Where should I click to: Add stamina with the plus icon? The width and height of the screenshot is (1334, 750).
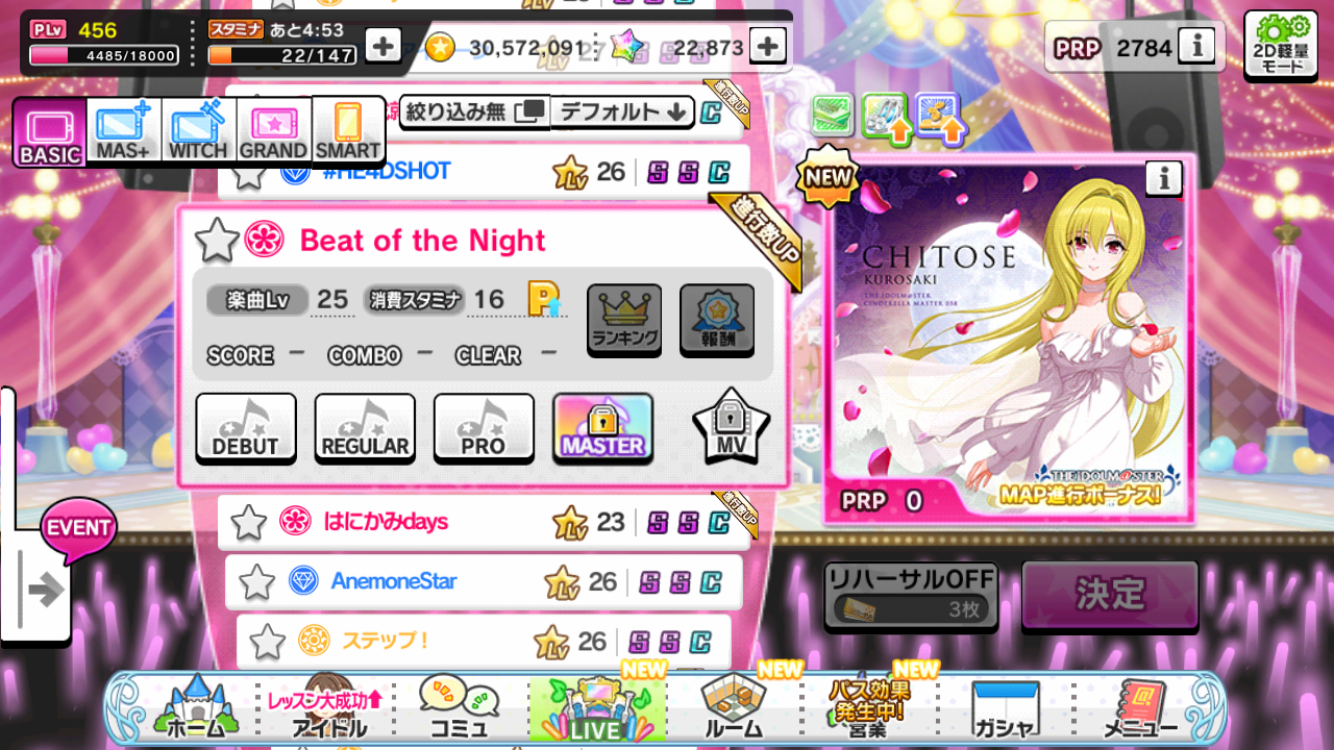click(383, 44)
